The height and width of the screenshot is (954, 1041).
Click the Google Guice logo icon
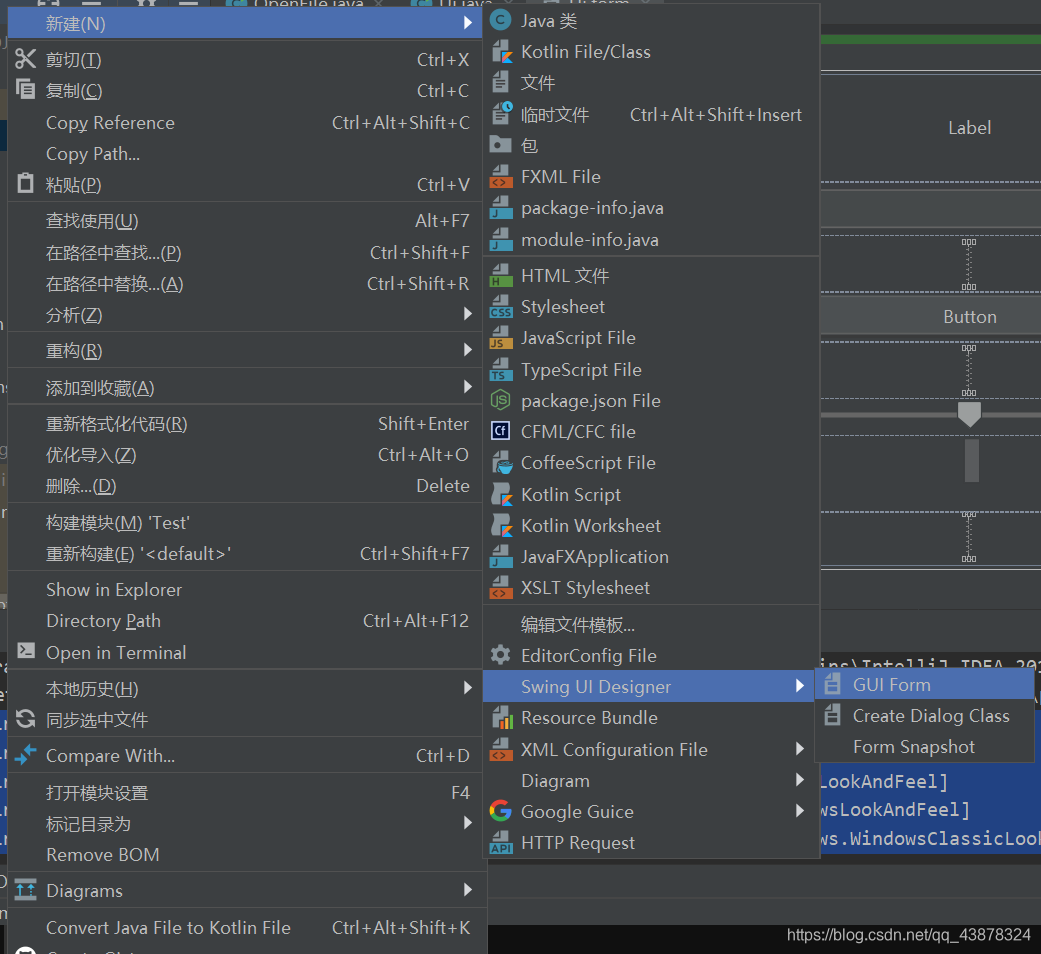pos(500,811)
